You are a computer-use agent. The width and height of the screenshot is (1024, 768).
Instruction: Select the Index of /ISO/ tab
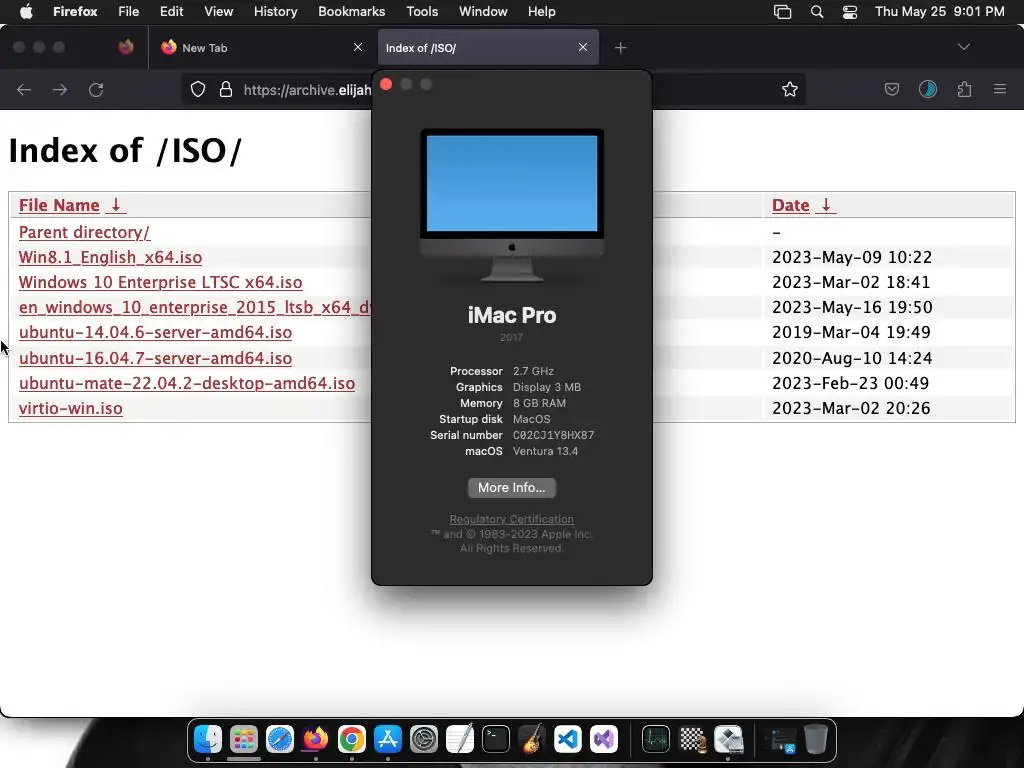point(488,47)
